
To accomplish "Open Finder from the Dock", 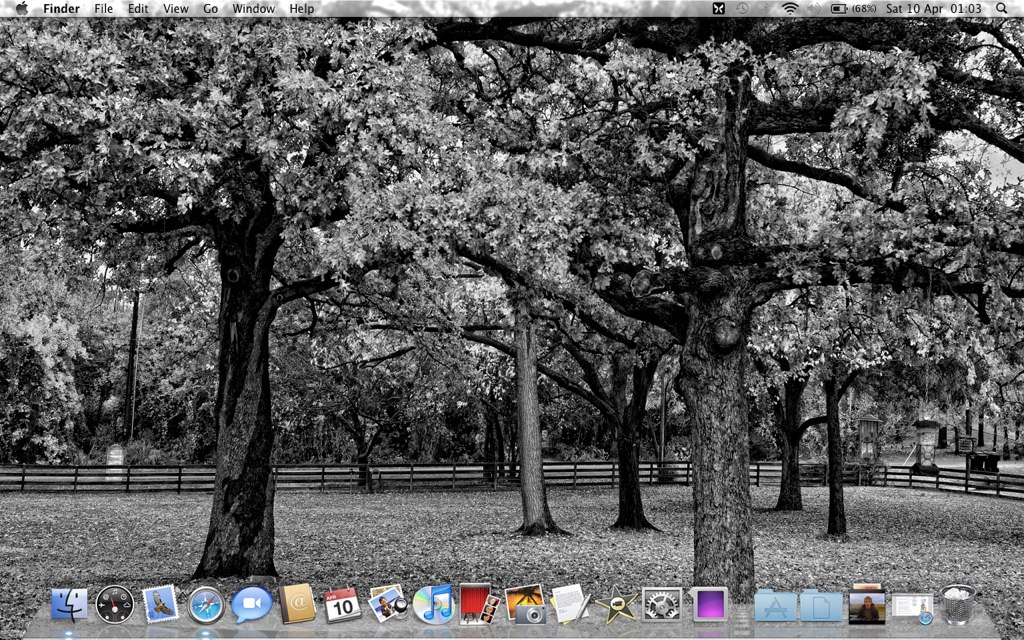I will pyautogui.click(x=69, y=604).
